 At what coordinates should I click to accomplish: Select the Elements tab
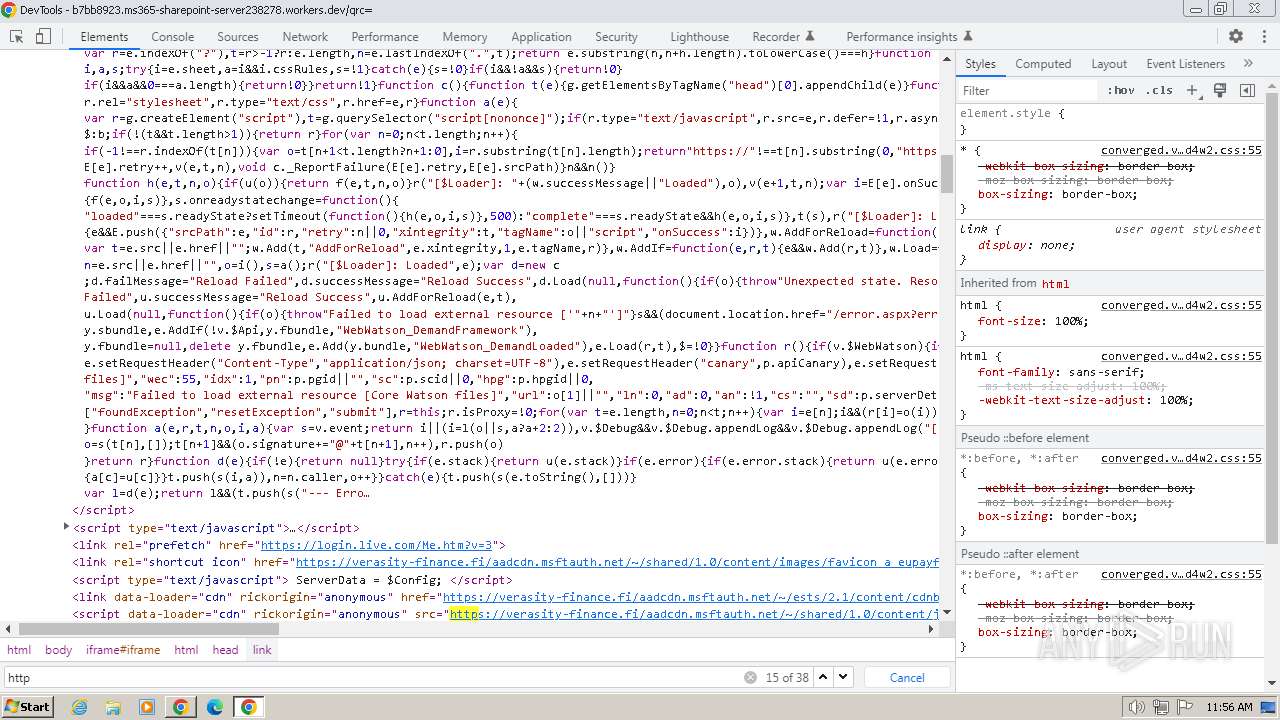pos(105,36)
